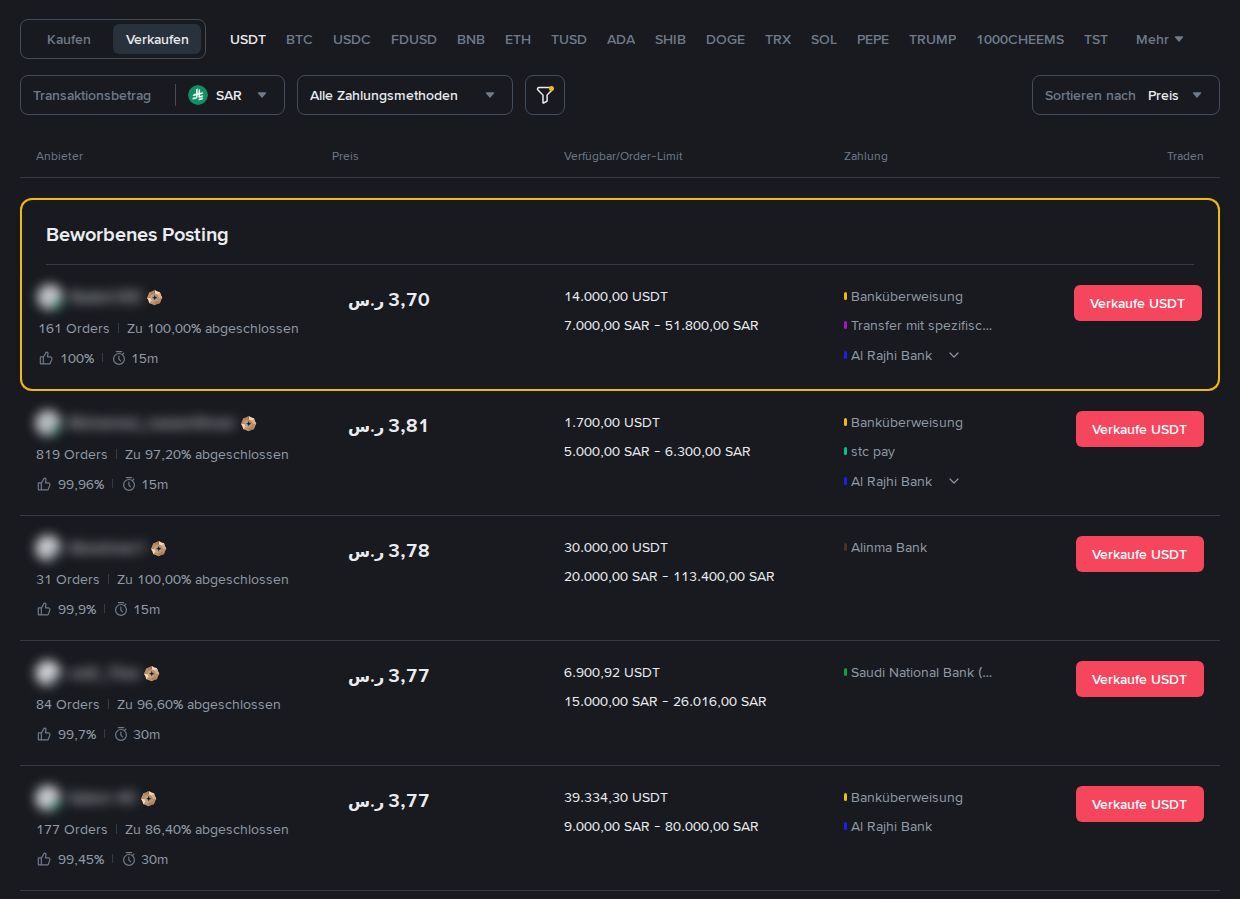This screenshot has height=899, width=1240.
Task: Click merchant badge in 177 Orders row
Action: coord(149,799)
